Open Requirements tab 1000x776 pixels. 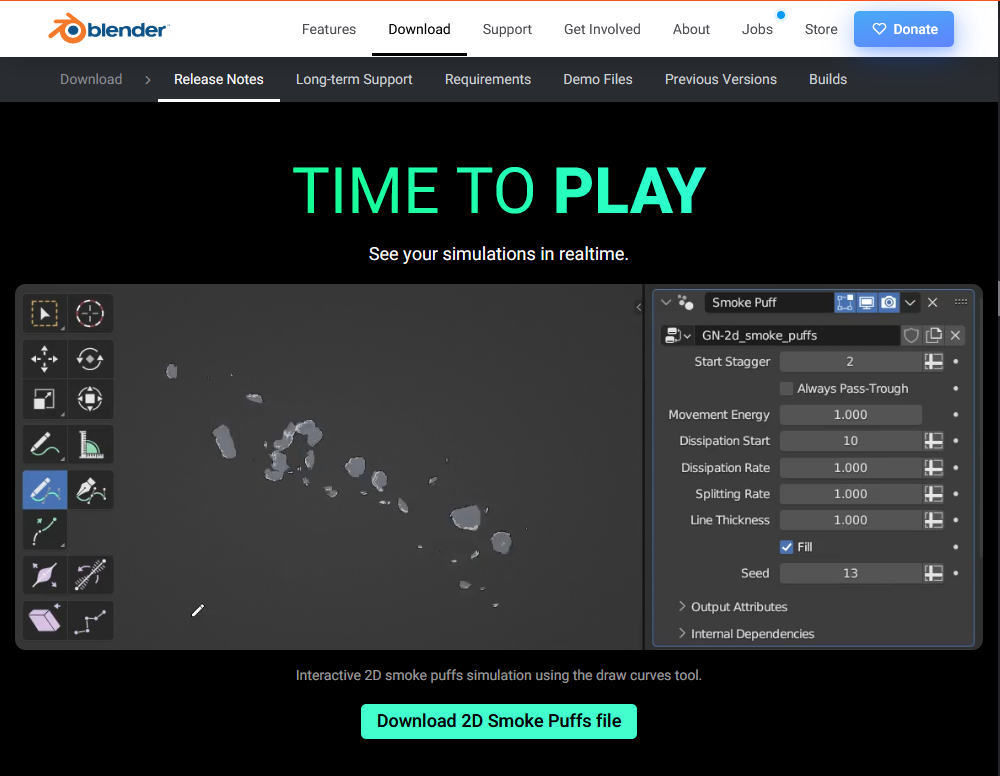pyautogui.click(x=488, y=79)
